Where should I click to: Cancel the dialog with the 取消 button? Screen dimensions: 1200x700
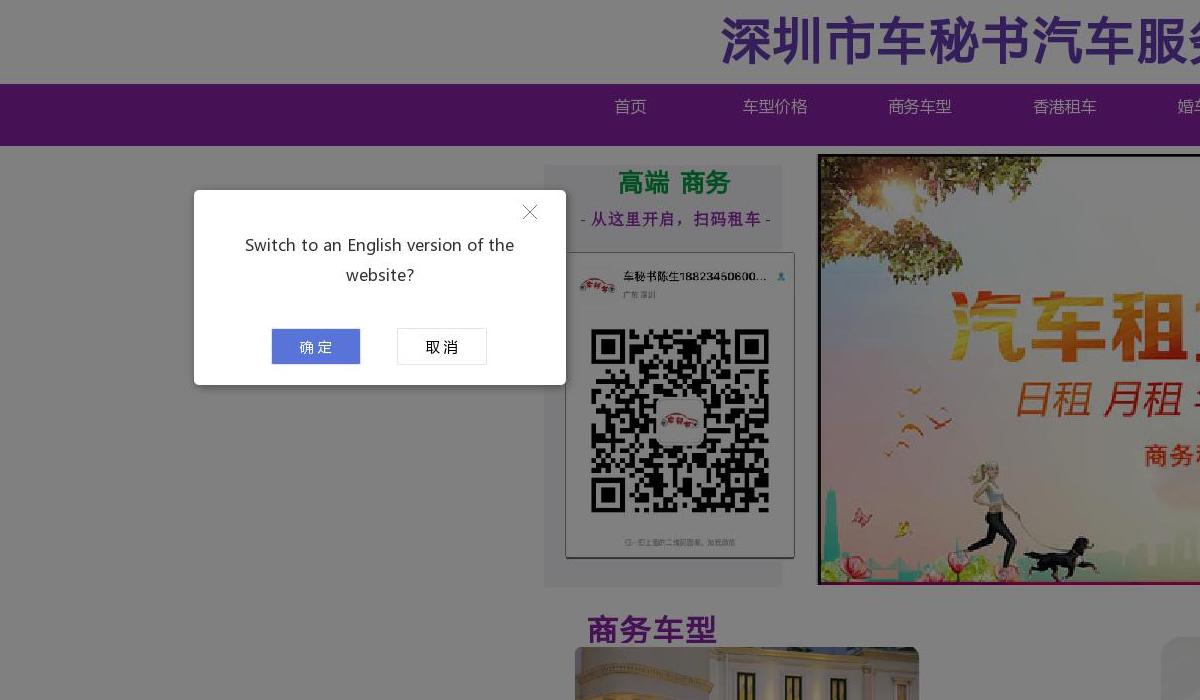(x=442, y=346)
